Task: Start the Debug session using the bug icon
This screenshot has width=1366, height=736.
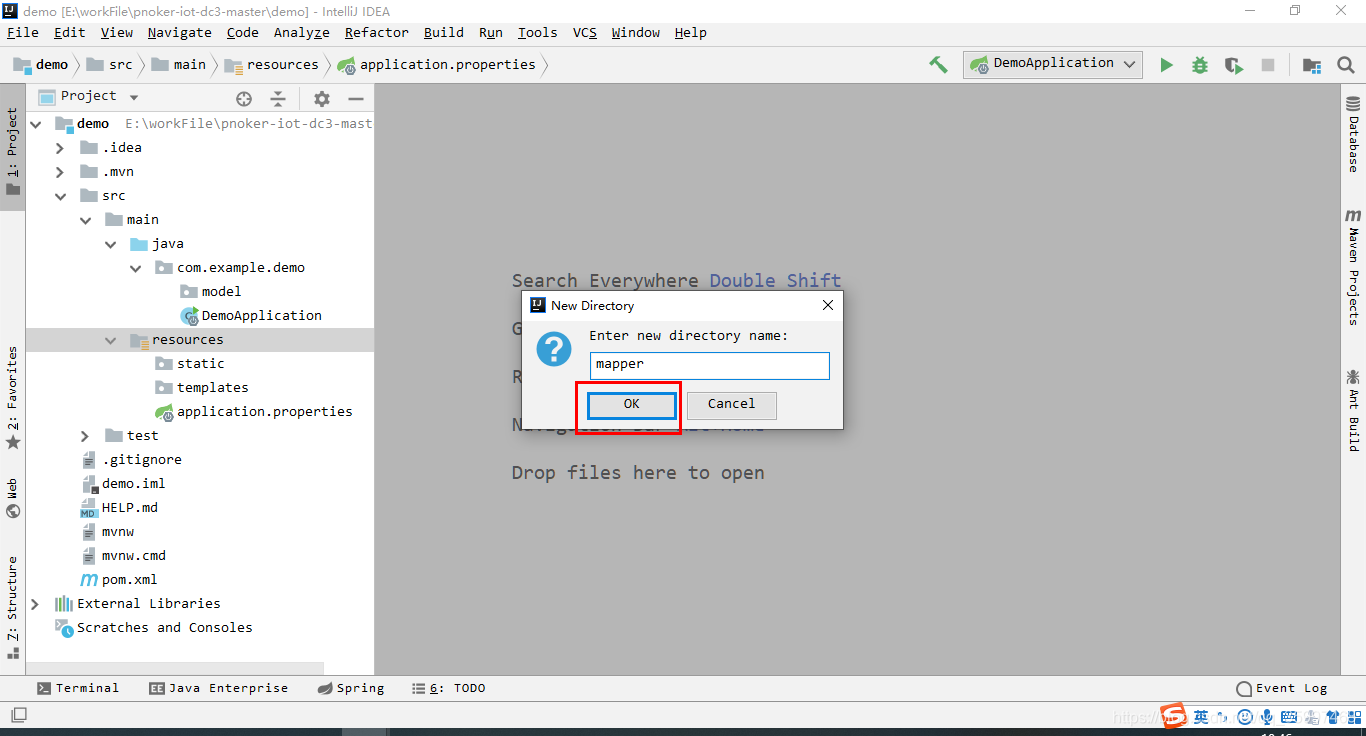Action: tap(1199, 63)
